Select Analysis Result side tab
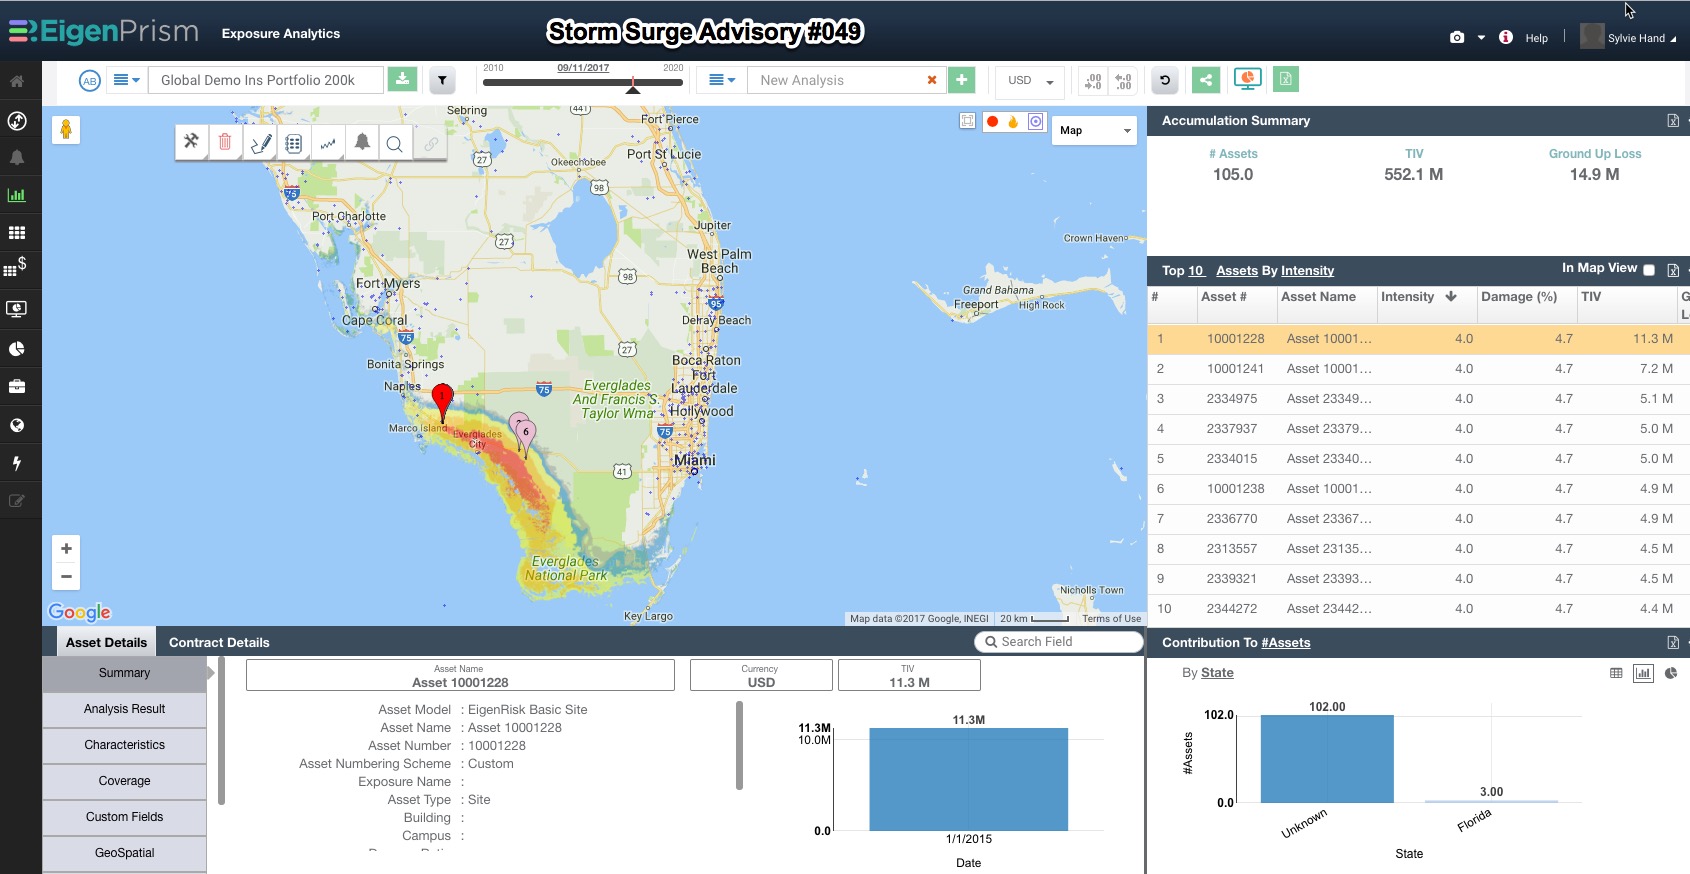Image resolution: width=1690 pixels, height=874 pixels. point(124,709)
